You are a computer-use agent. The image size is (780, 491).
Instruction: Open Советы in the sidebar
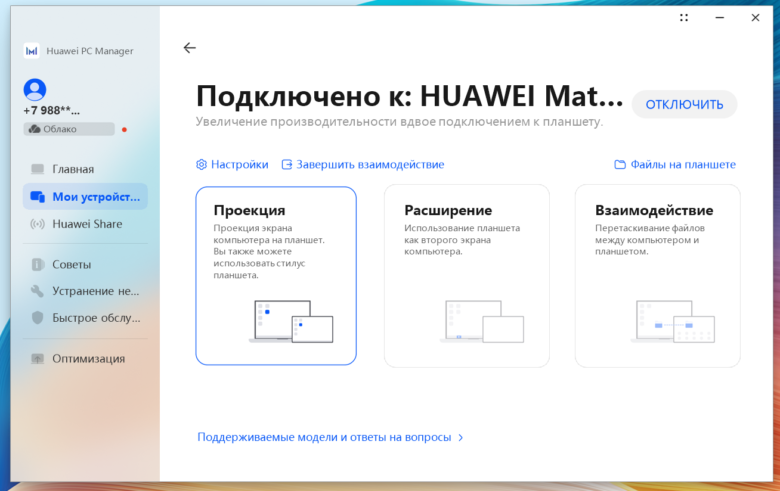click(x=85, y=265)
